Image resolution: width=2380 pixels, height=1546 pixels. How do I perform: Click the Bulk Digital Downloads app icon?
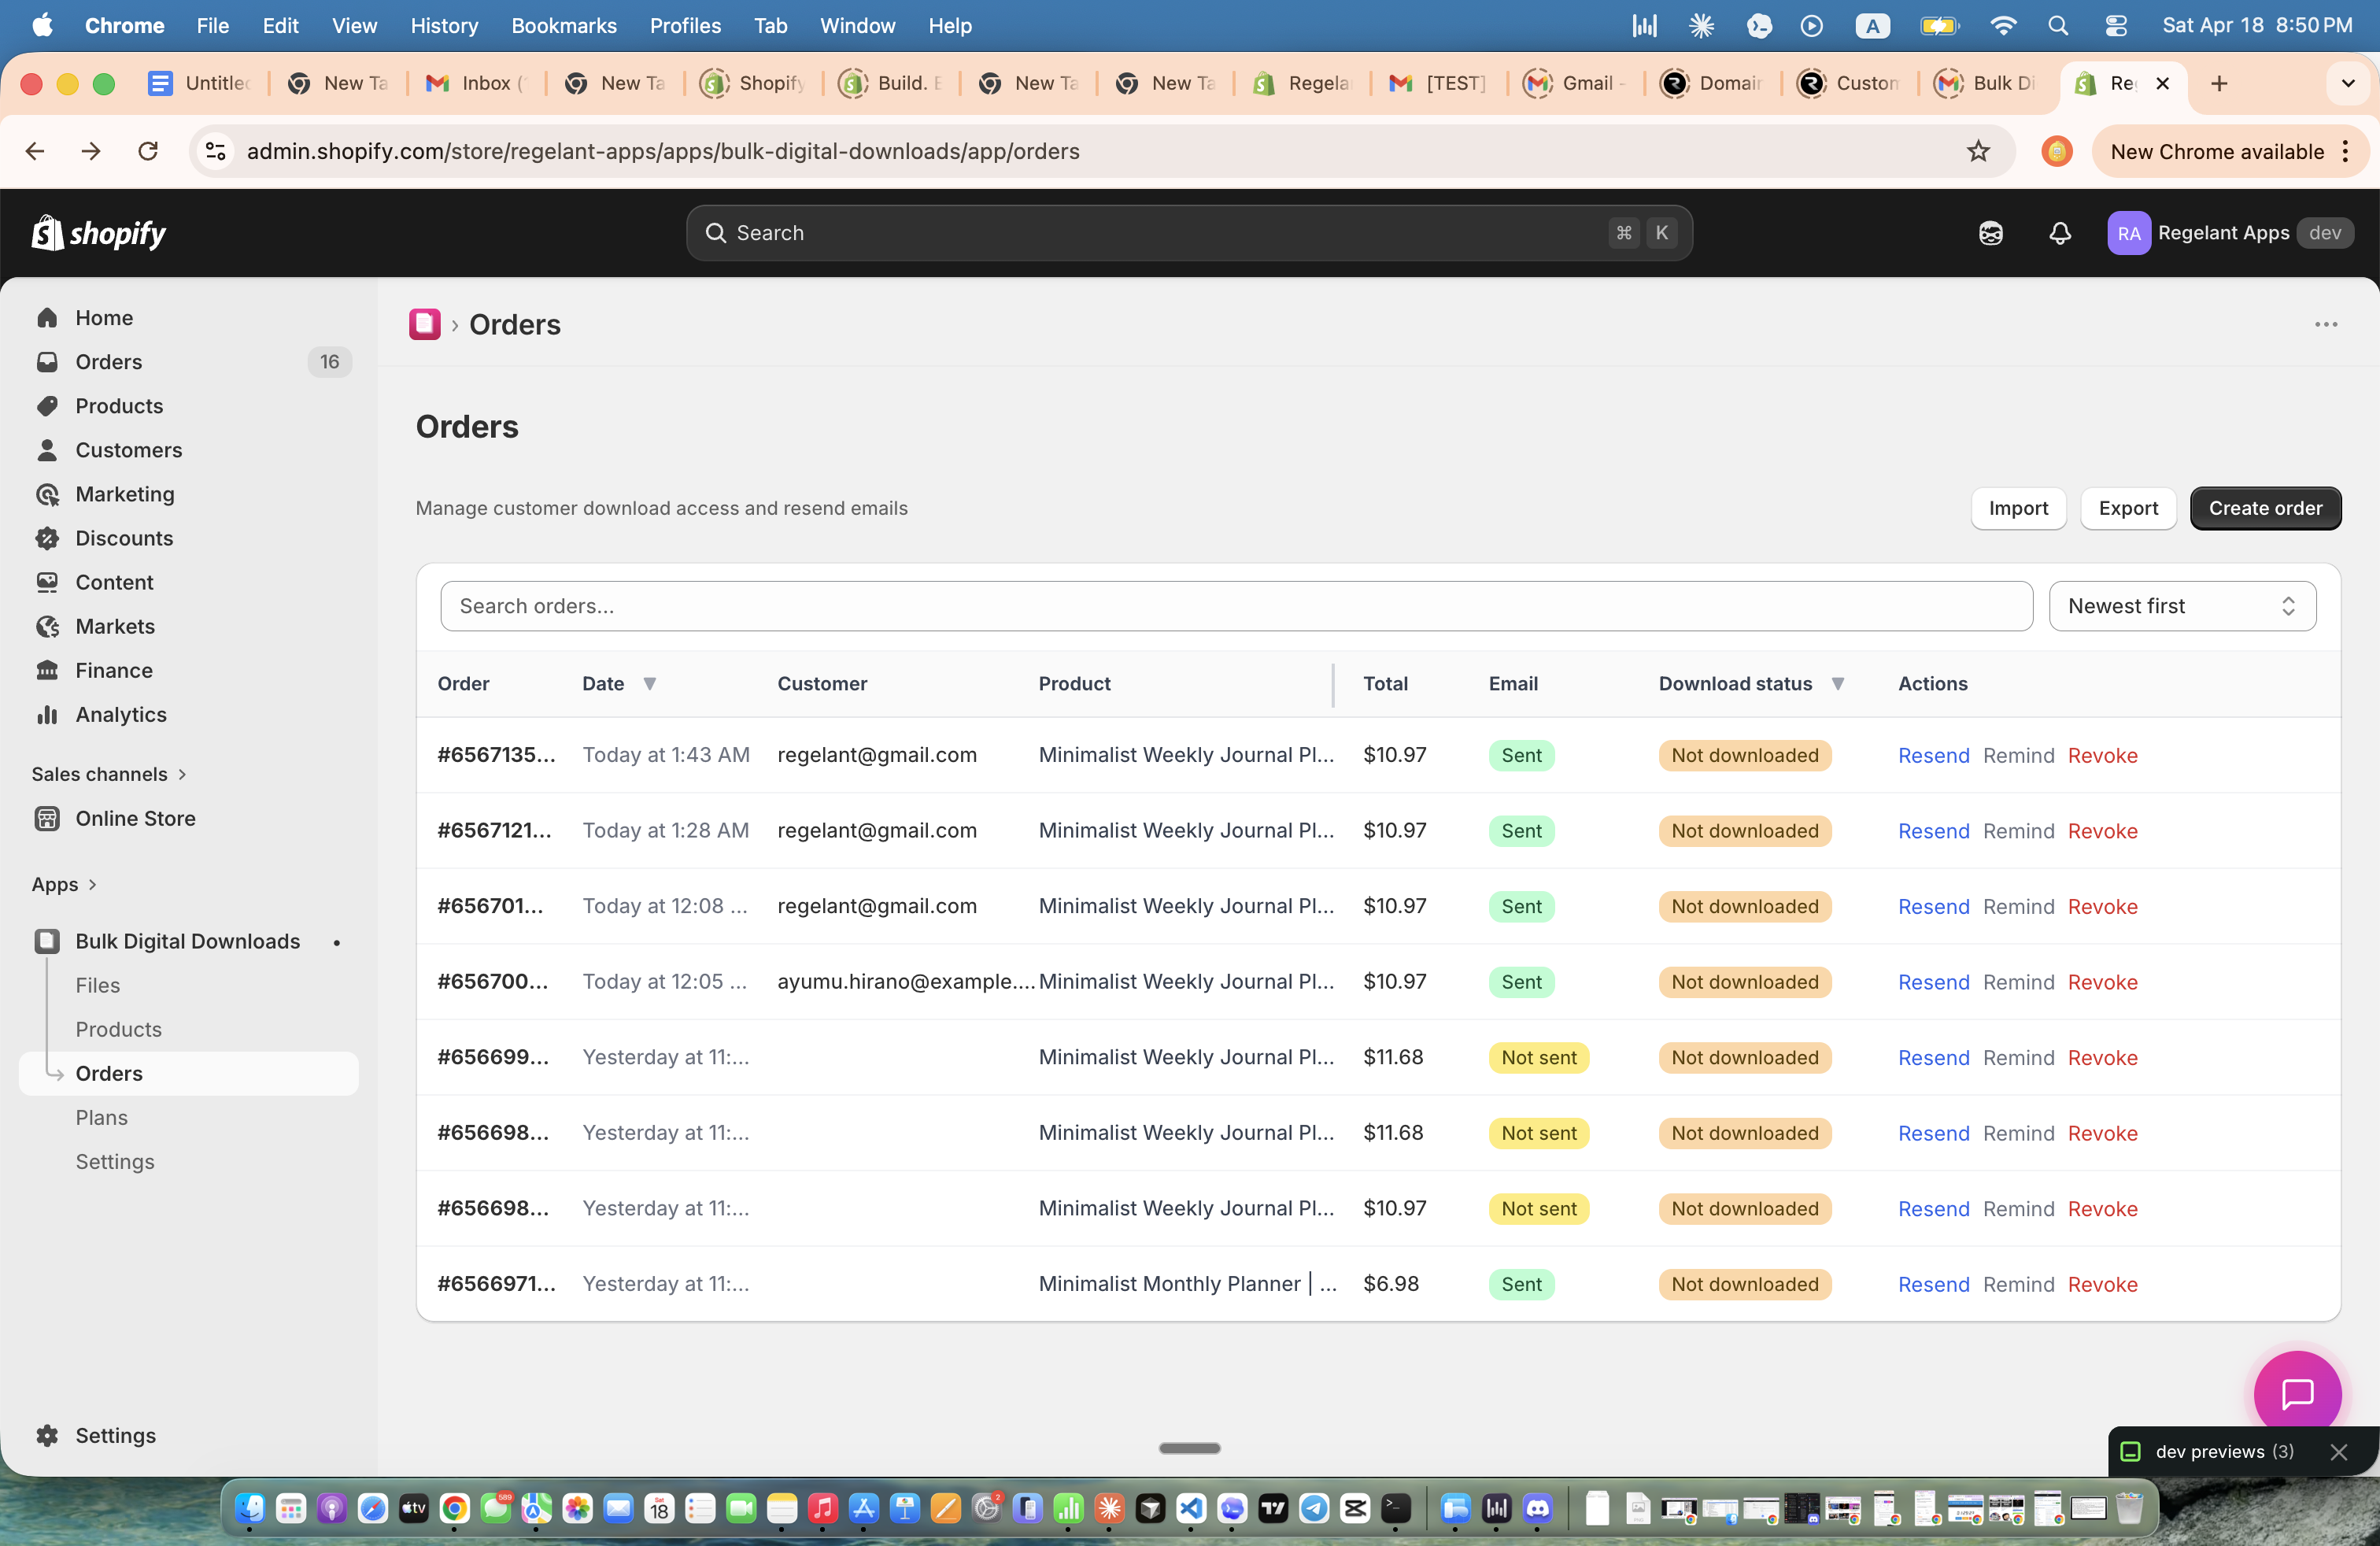pos(46,940)
